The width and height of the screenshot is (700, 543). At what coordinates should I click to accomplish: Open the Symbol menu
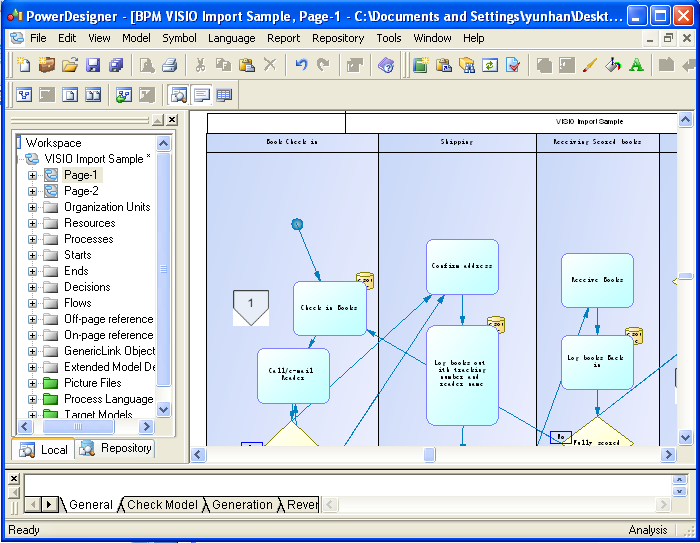pos(179,38)
